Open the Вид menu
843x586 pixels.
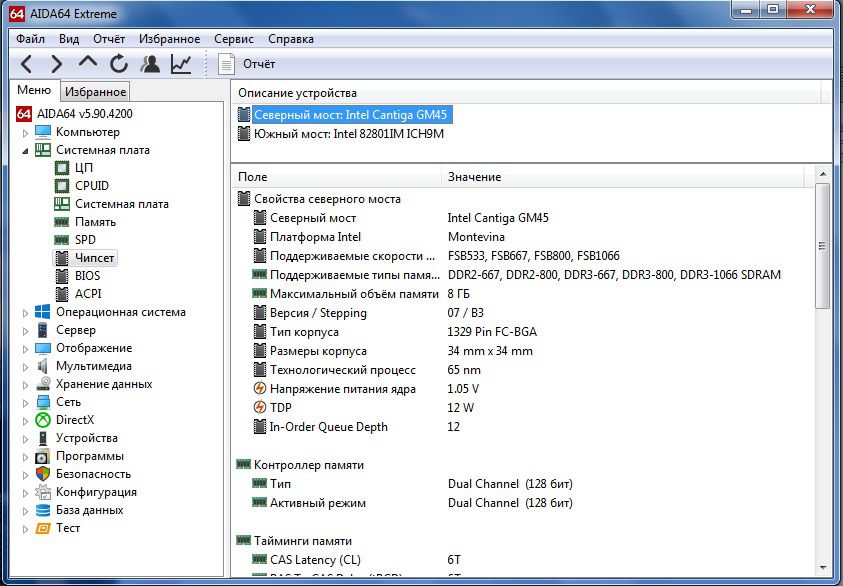(69, 39)
